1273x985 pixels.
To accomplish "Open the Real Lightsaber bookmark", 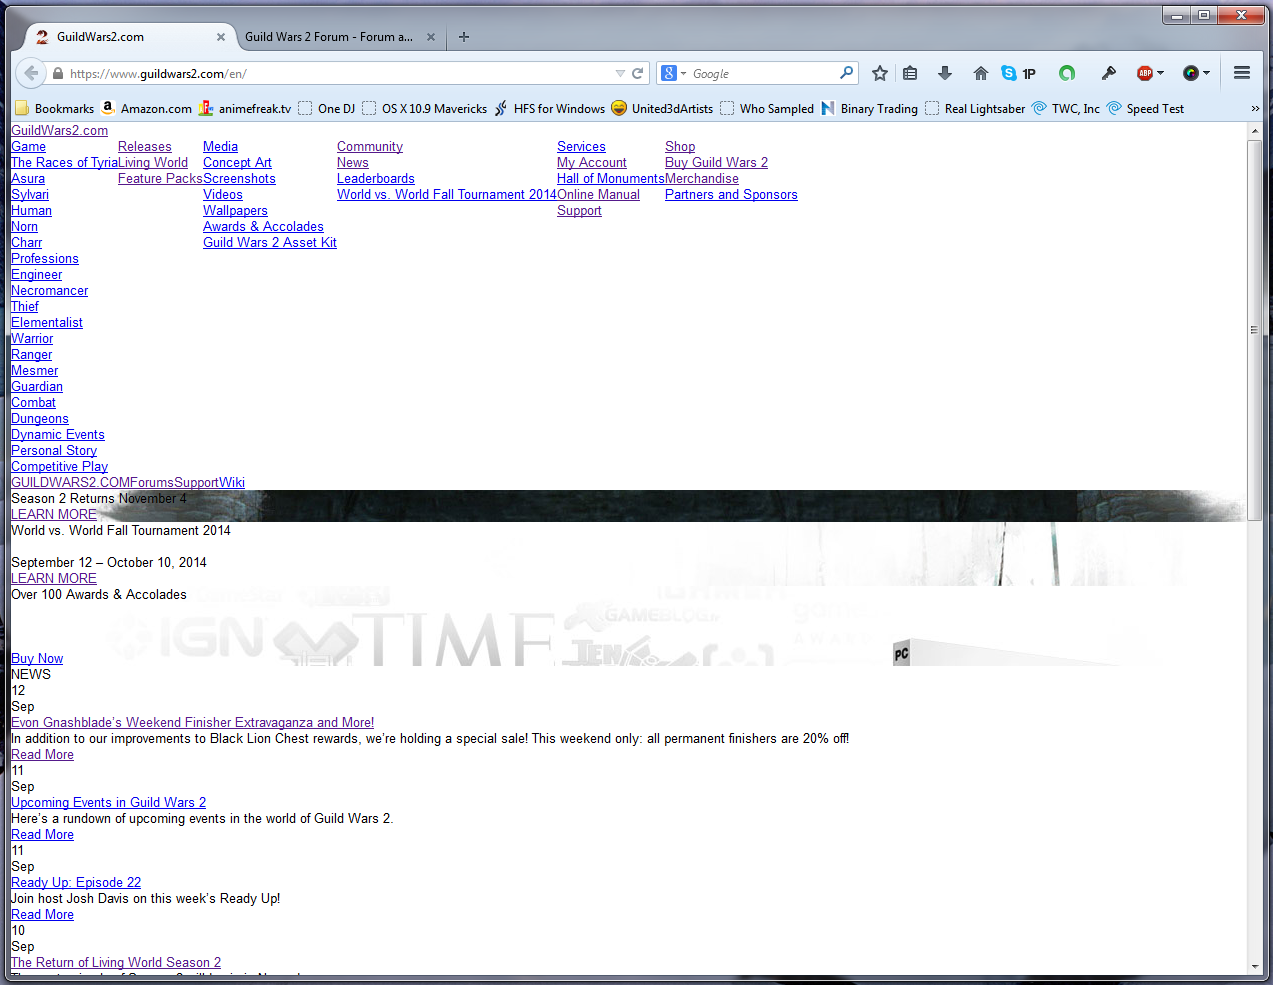I will coord(975,109).
